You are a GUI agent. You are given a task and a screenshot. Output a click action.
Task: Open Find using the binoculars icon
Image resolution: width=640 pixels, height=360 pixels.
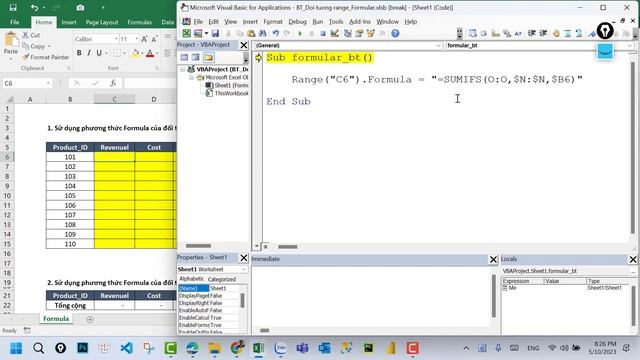(262, 33)
